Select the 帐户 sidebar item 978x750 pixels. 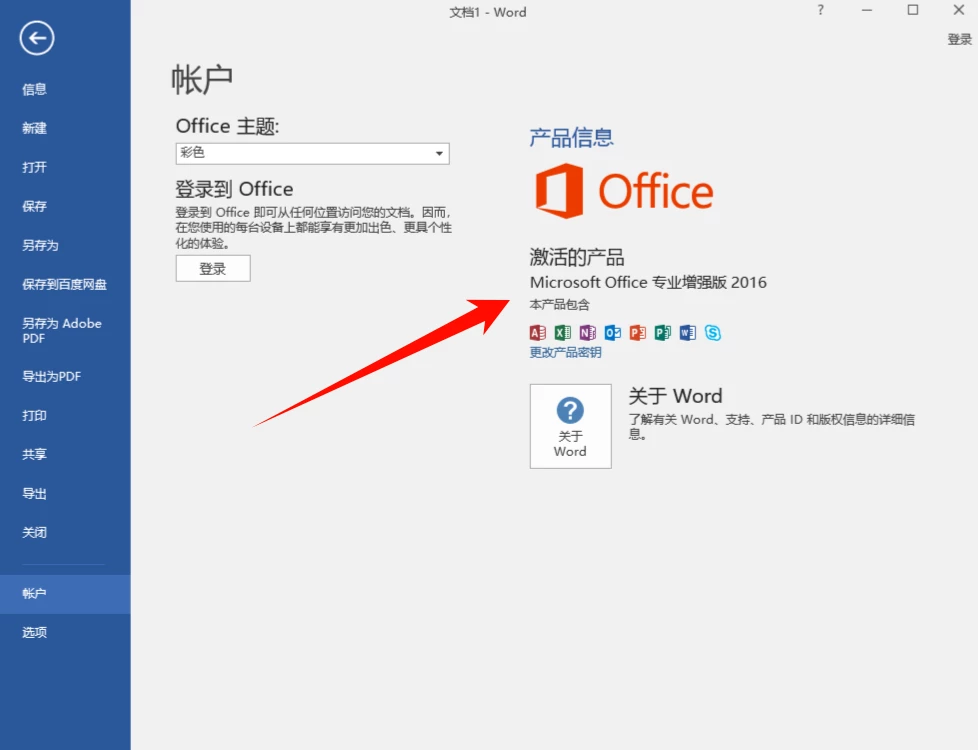point(65,593)
